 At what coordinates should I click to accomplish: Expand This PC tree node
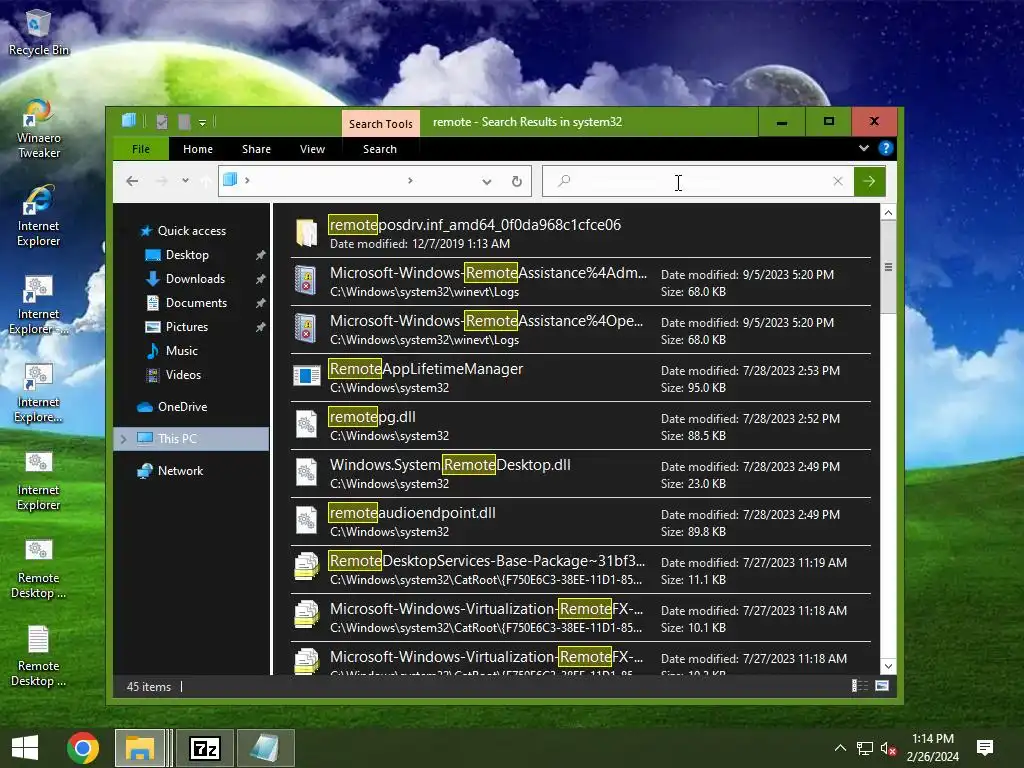coord(123,439)
